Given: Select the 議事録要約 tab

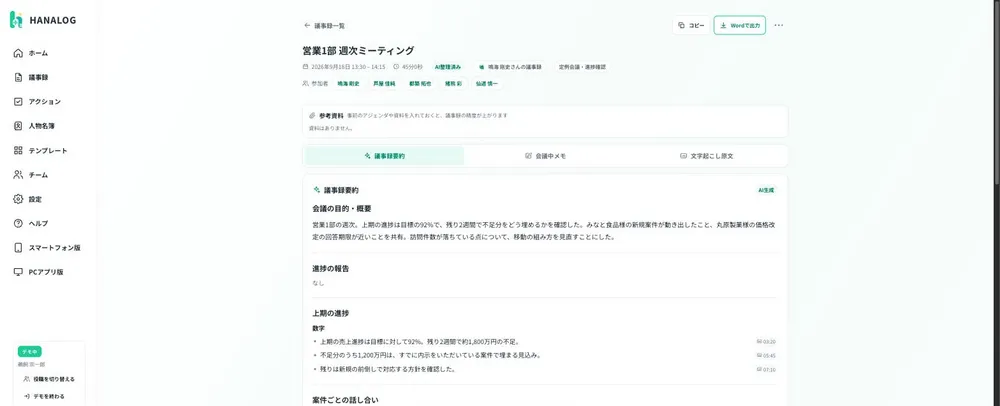Looking at the screenshot, I should click(x=384, y=156).
